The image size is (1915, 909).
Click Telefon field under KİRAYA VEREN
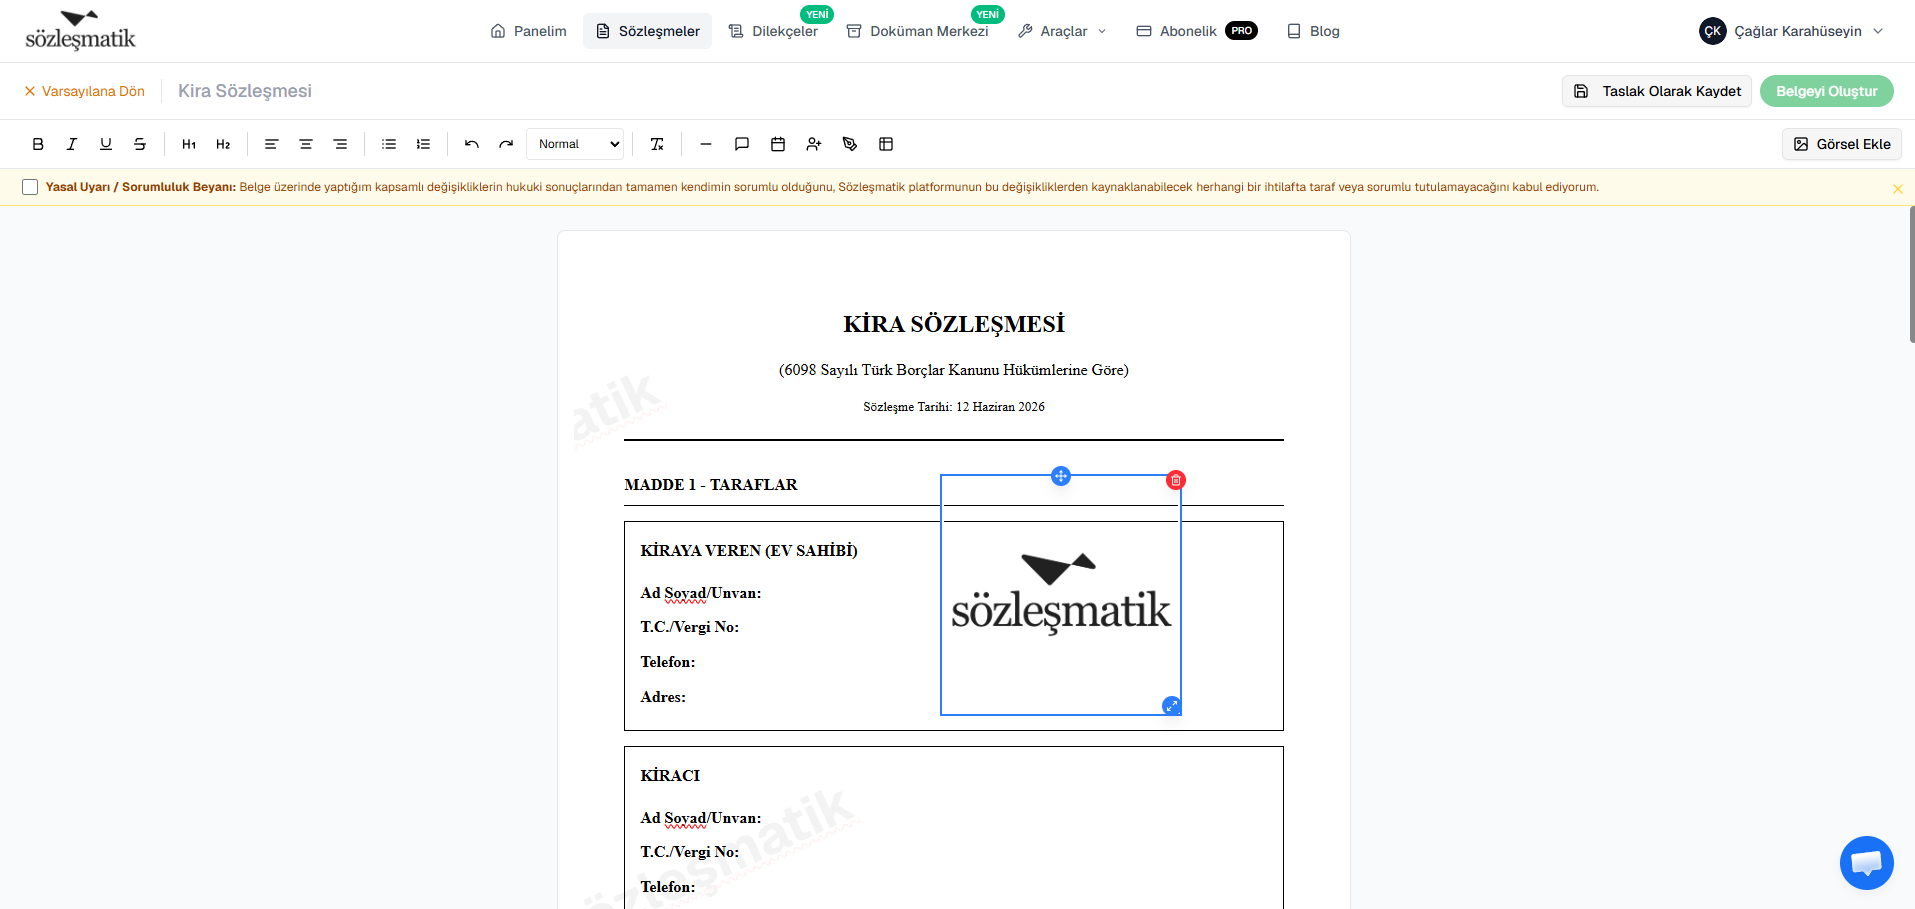[668, 662]
